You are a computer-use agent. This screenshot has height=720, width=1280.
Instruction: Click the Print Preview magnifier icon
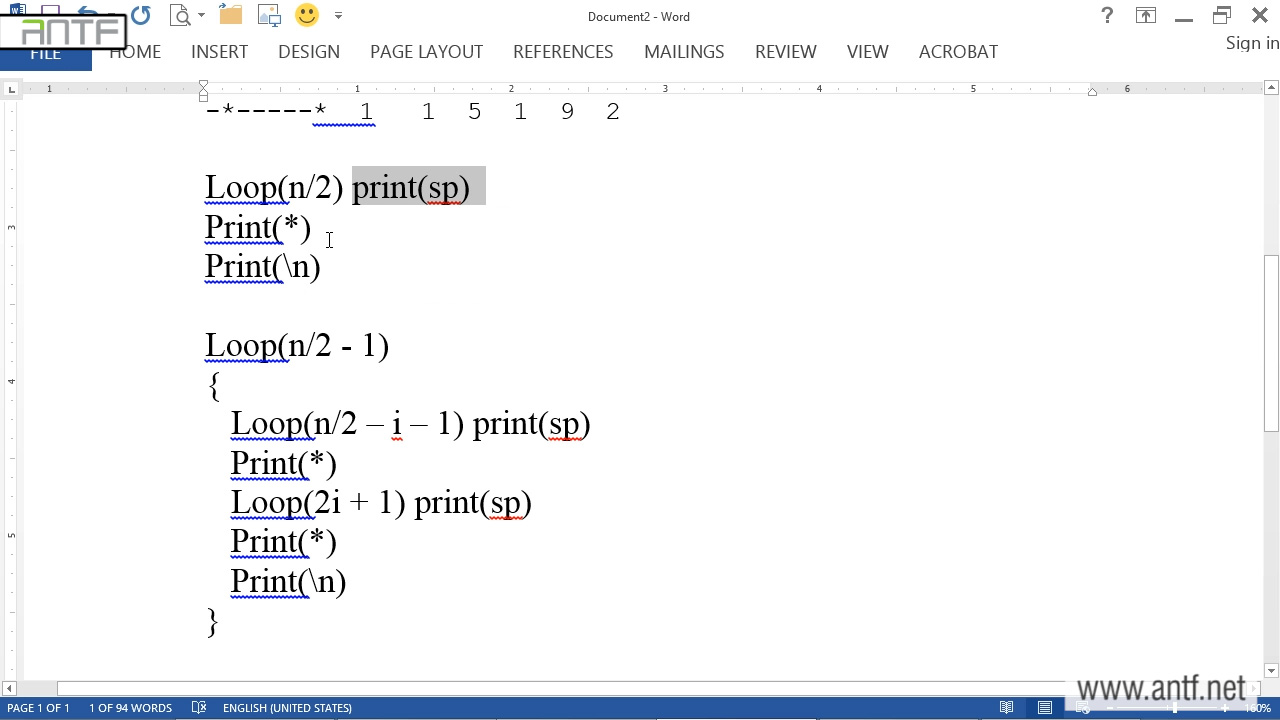(180, 16)
